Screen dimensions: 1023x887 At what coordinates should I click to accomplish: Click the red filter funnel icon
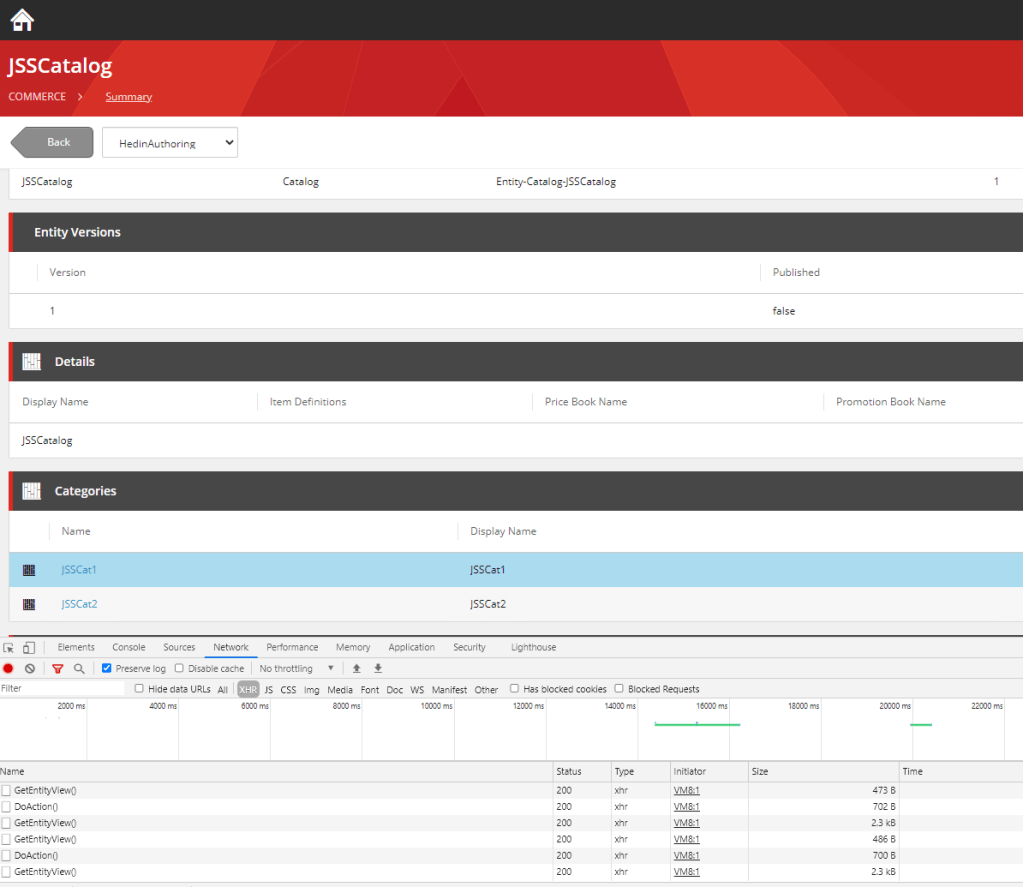[58, 669]
